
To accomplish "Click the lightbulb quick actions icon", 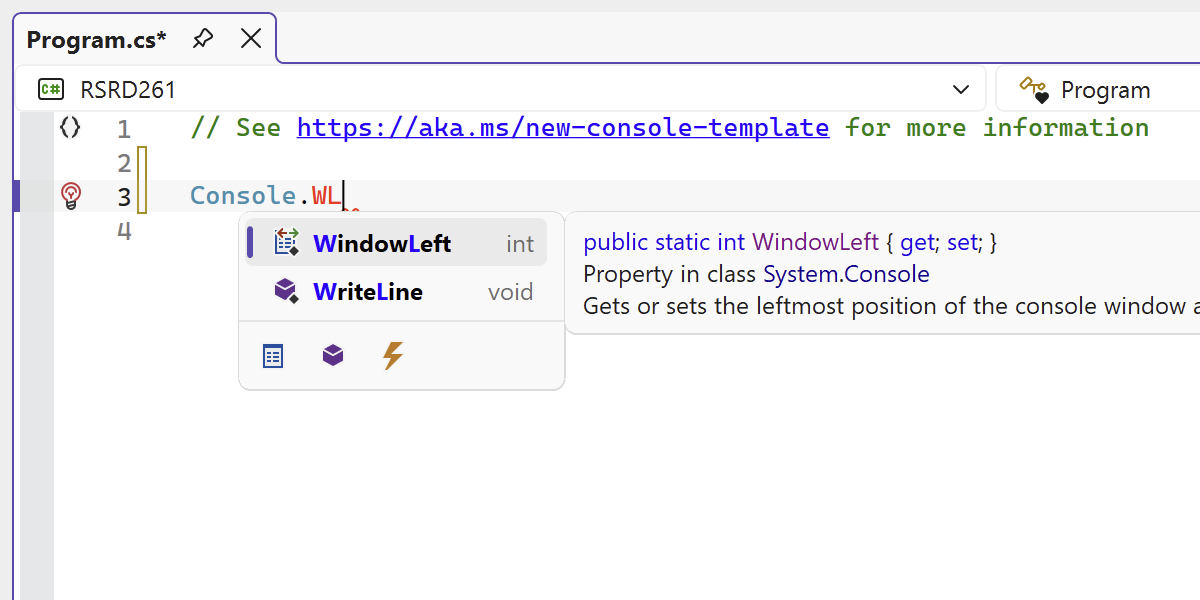I will click(x=71, y=195).
